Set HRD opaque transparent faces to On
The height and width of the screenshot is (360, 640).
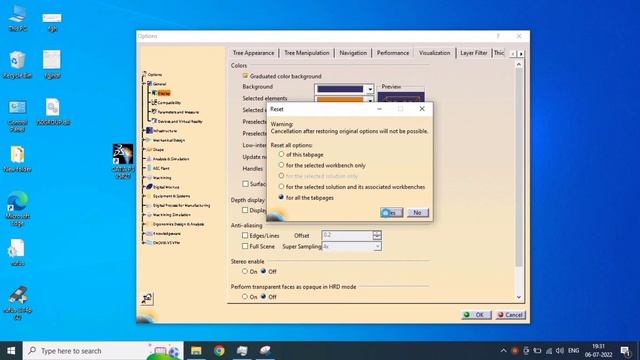point(245,297)
